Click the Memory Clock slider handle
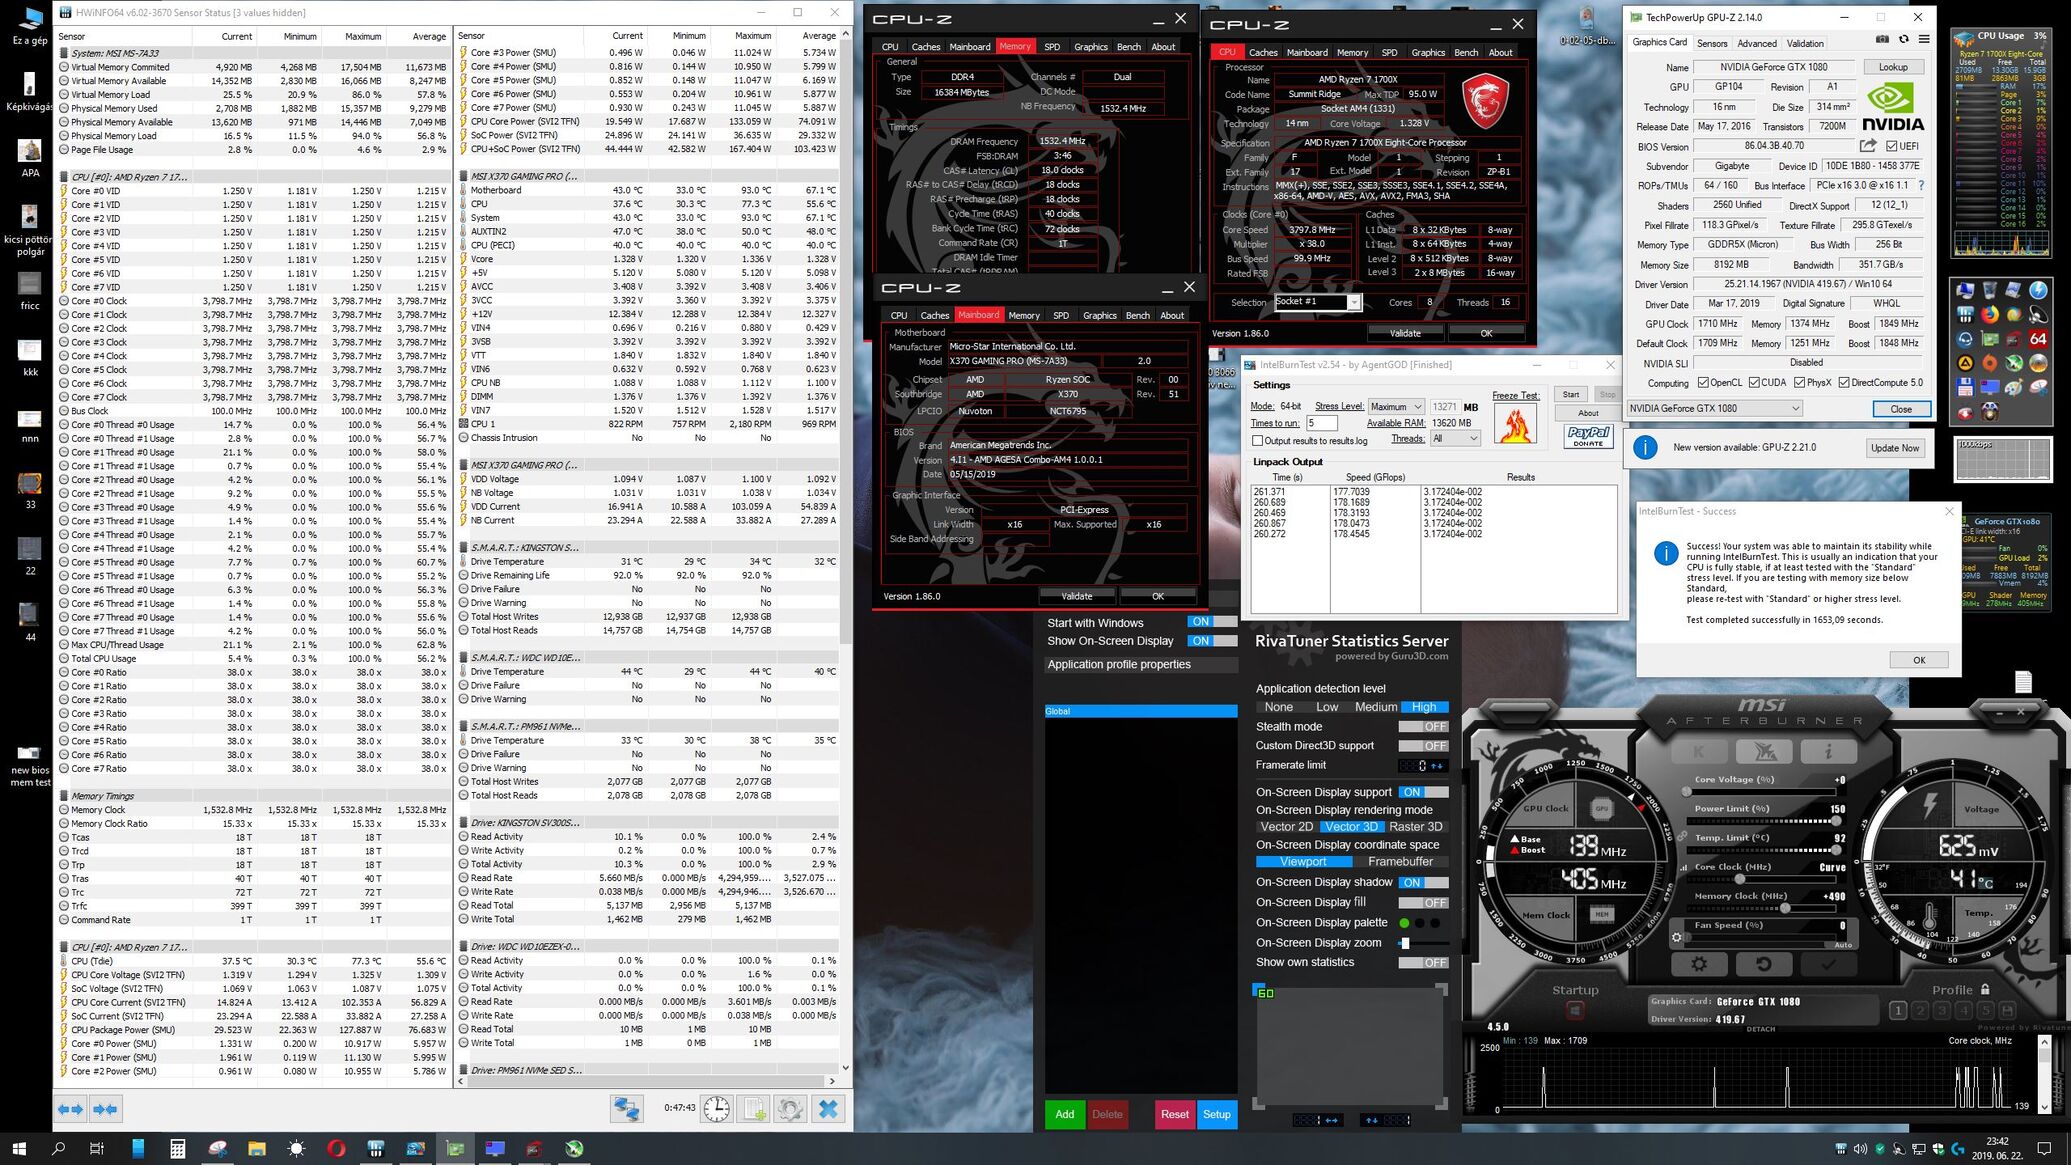Screen dimensions: 2071x1165 click(x=1786, y=908)
